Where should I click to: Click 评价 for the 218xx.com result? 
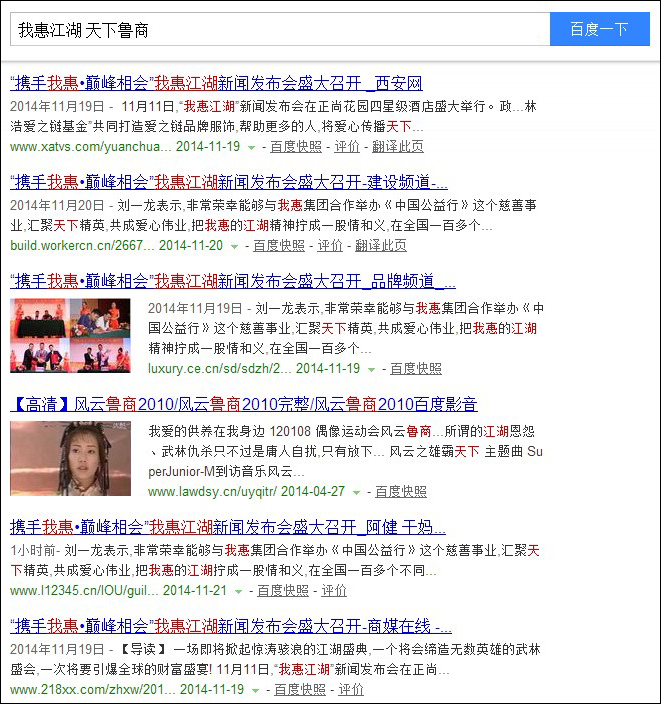pyautogui.click(x=351, y=689)
